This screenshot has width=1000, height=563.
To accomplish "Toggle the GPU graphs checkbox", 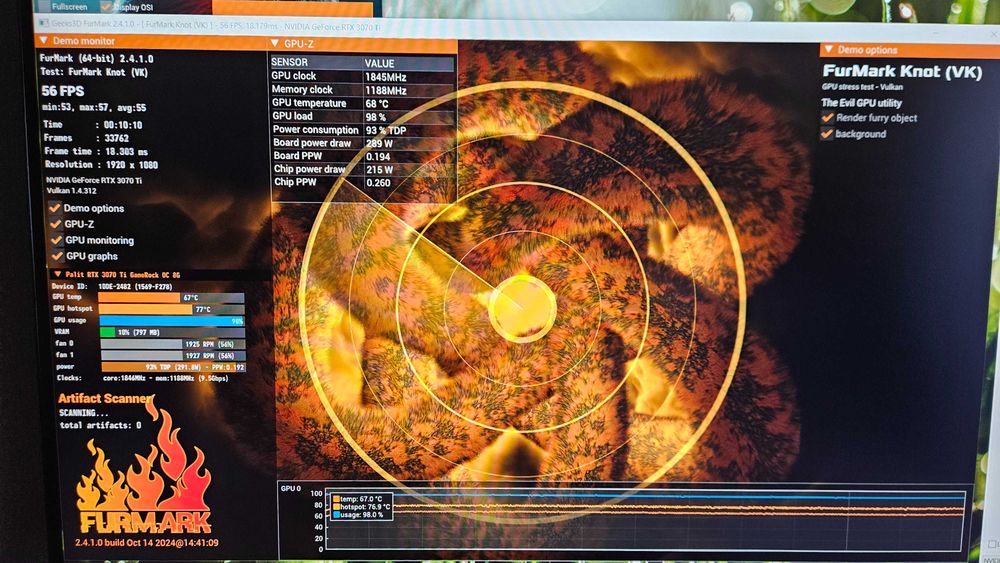I will click(x=57, y=256).
